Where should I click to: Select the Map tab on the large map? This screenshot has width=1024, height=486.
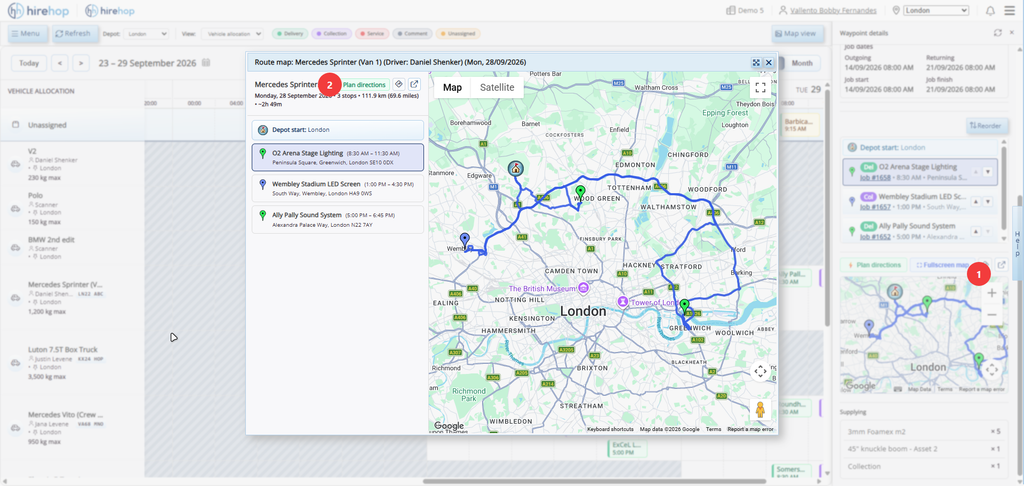(x=453, y=88)
